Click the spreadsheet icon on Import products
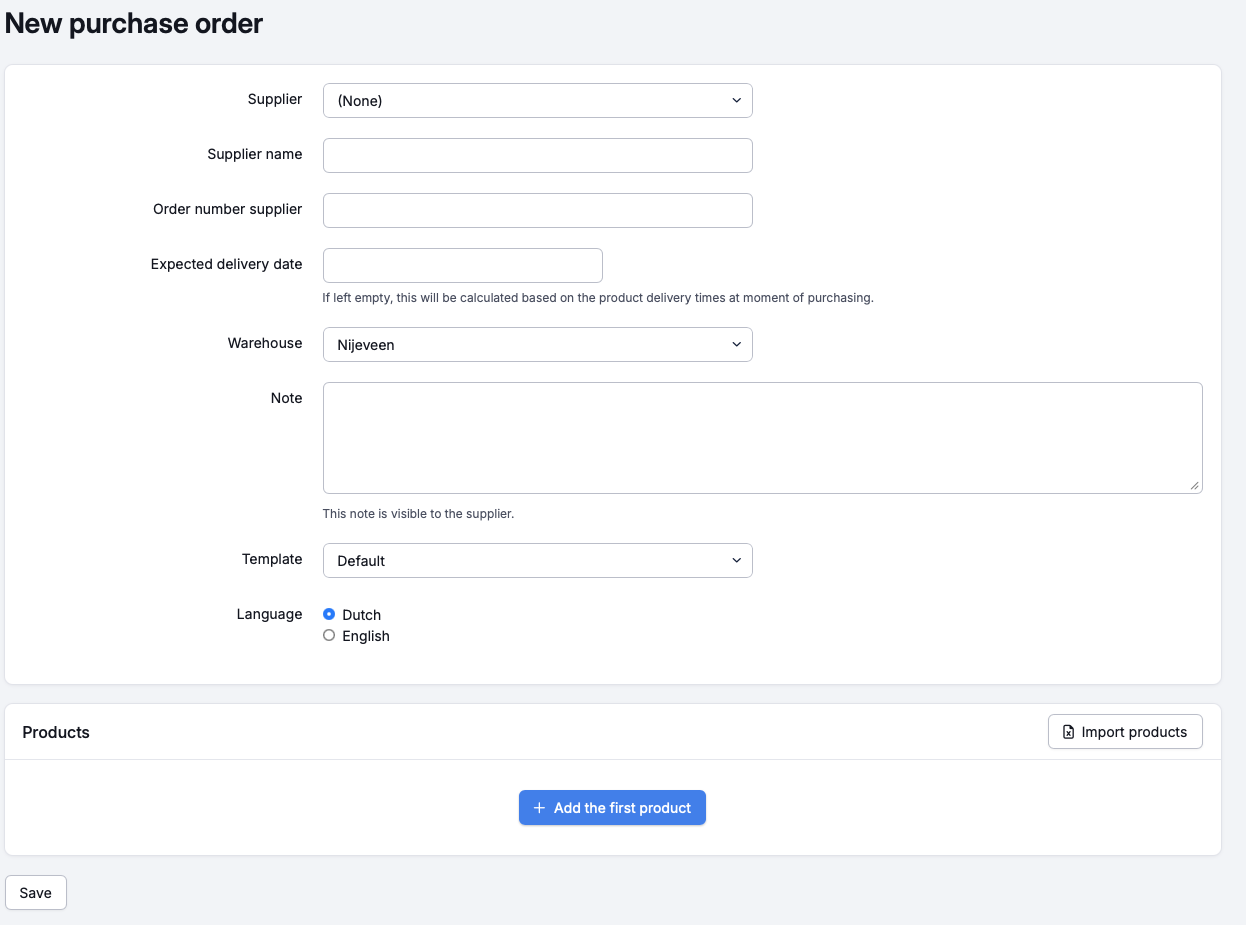 coord(1068,732)
